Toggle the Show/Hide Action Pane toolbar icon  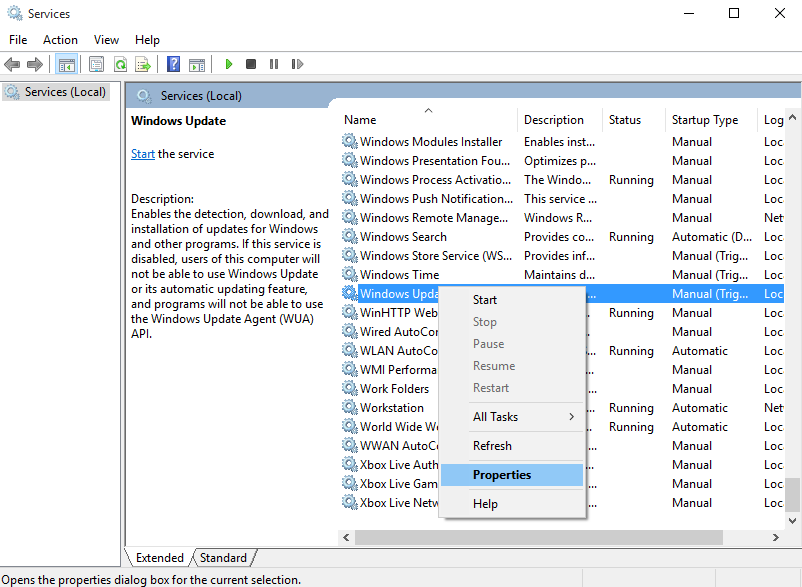[x=197, y=64]
